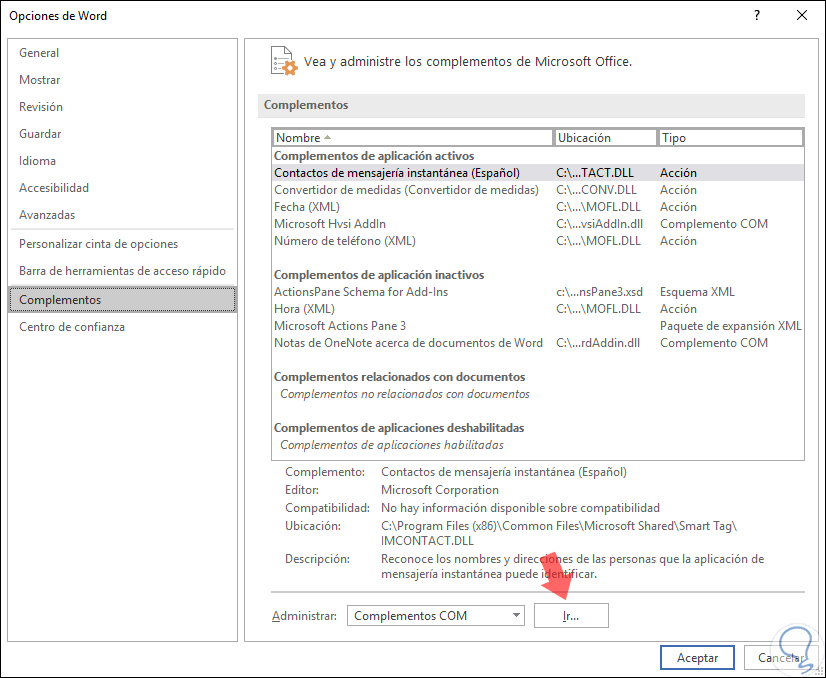826x678 pixels.
Task: Open the Revisión category
Action: [x=123, y=106]
